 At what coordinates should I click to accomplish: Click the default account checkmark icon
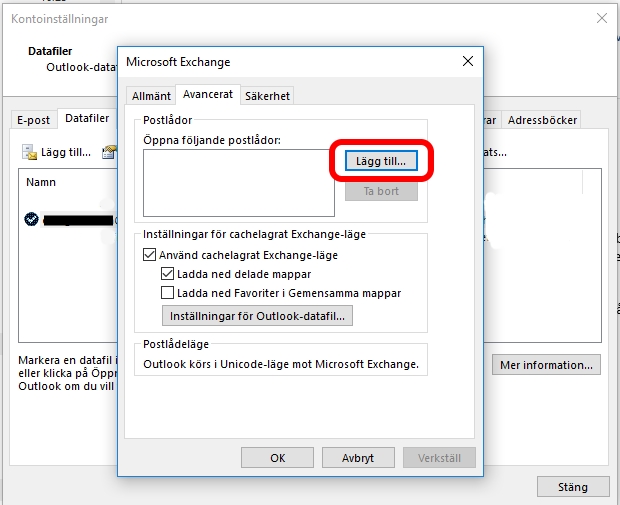(x=31, y=219)
